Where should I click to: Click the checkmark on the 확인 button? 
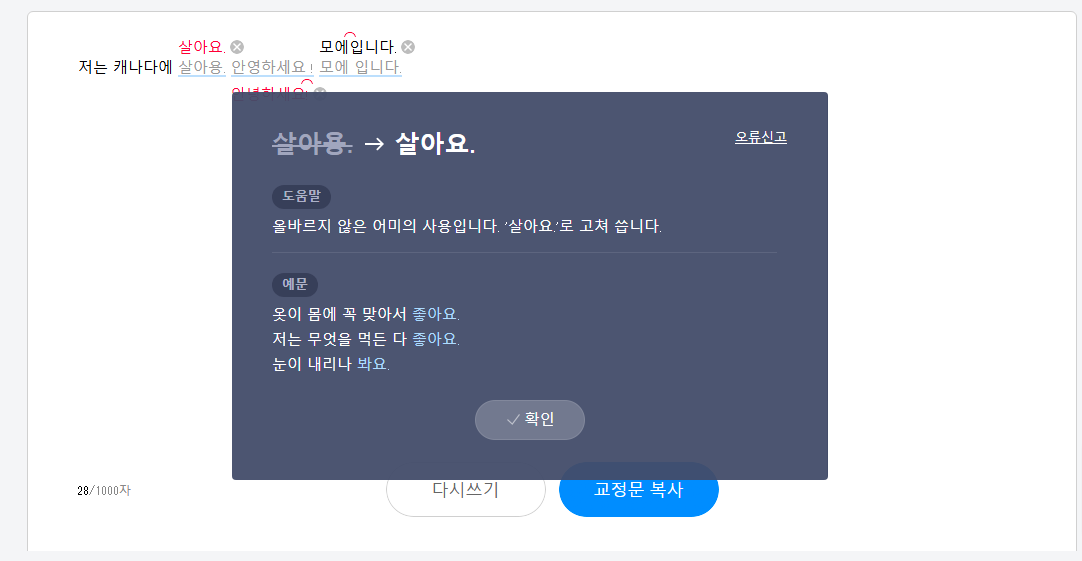(x=513, y=420)
